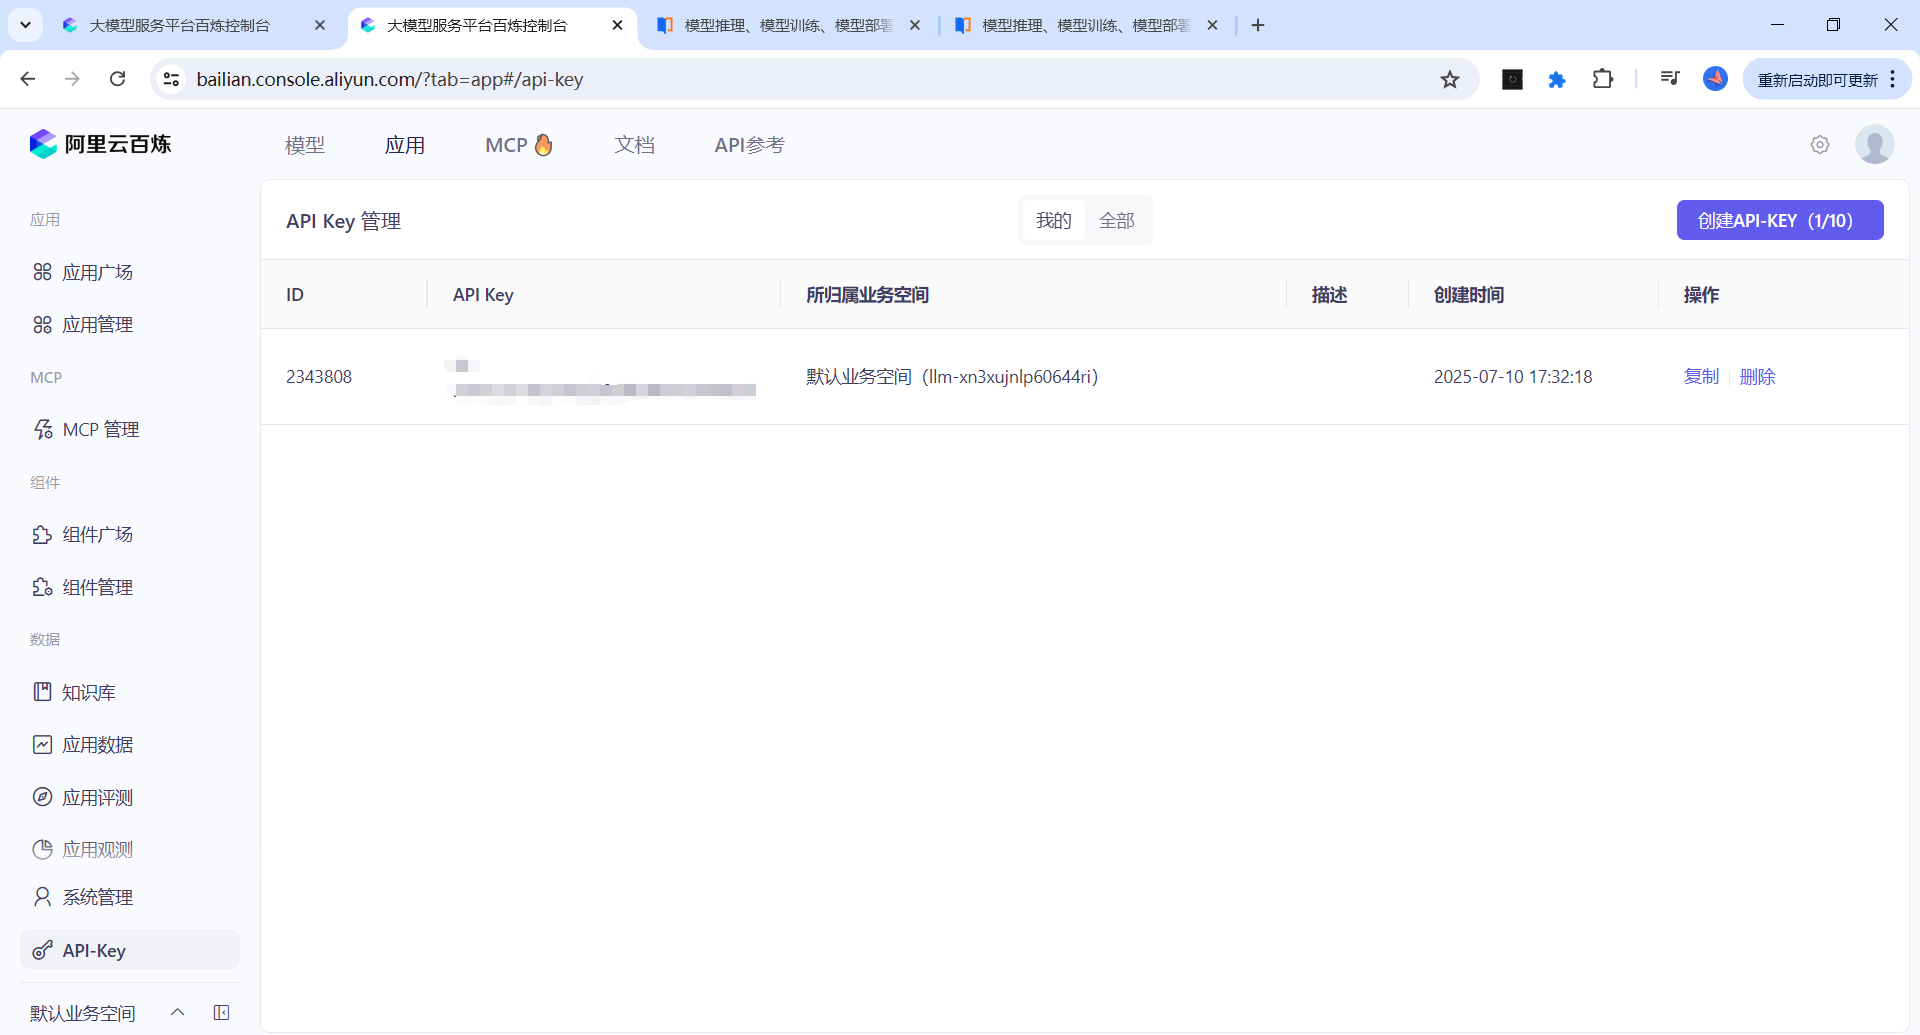Select the 全部 filter tab
The width and height of the screenshot is (1920, 1035).
coord(1117,220)
